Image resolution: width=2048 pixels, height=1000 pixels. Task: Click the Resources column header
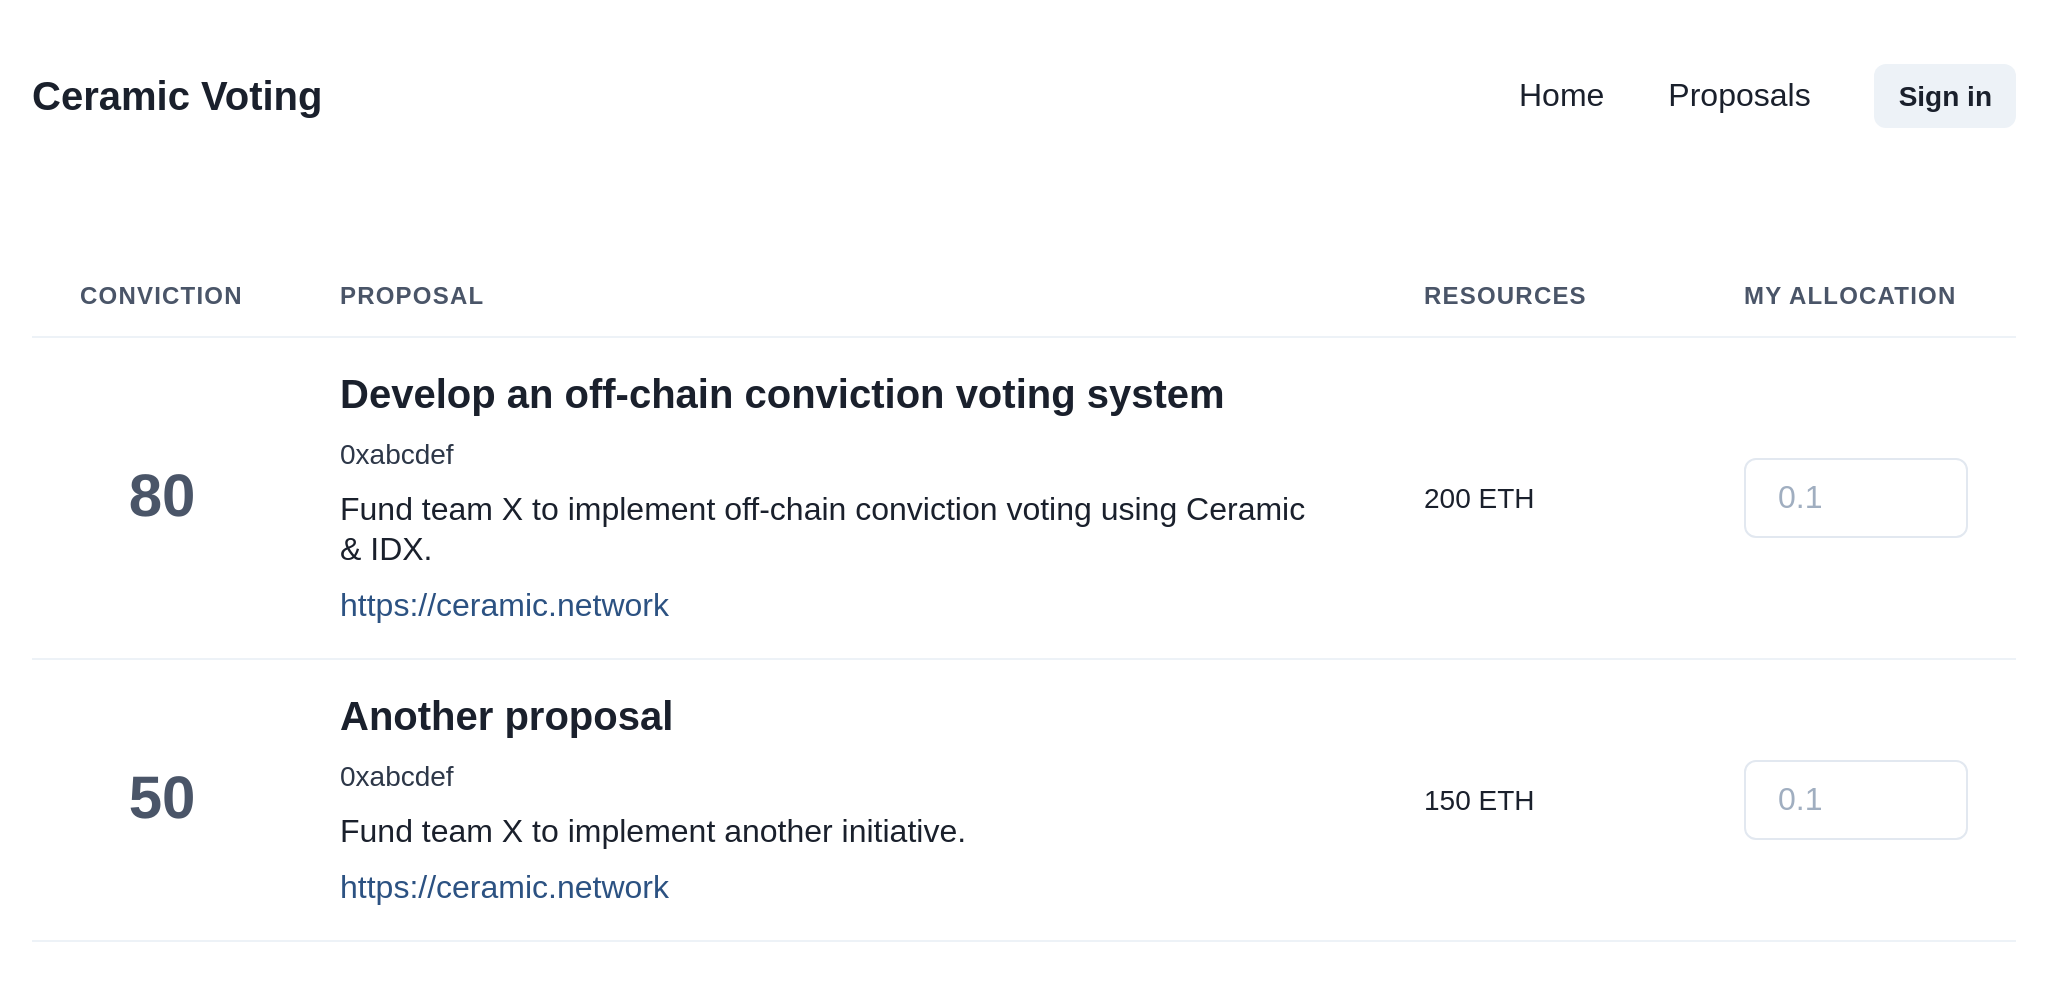tap(1504, 296)
